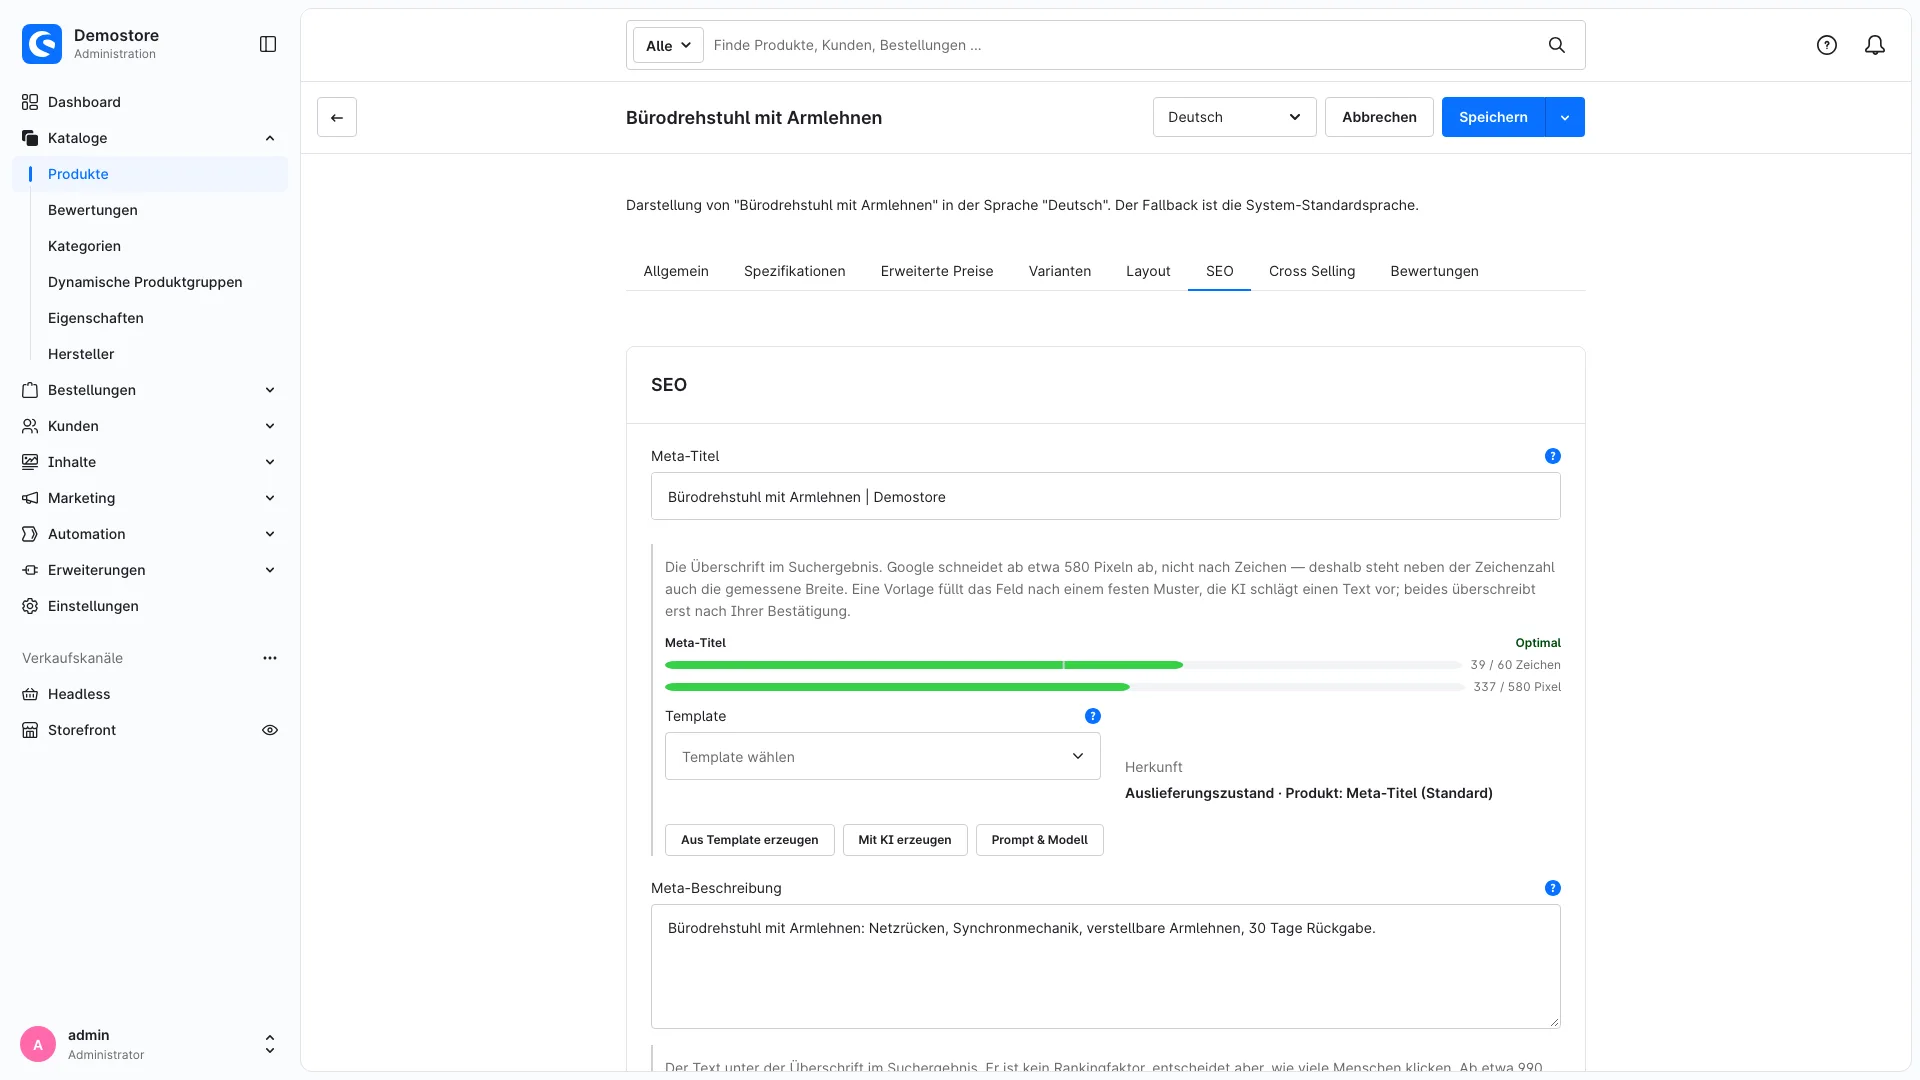
Task: Click the Abbrechen button
Action: pyautogui.click(x=1379, y=117)
